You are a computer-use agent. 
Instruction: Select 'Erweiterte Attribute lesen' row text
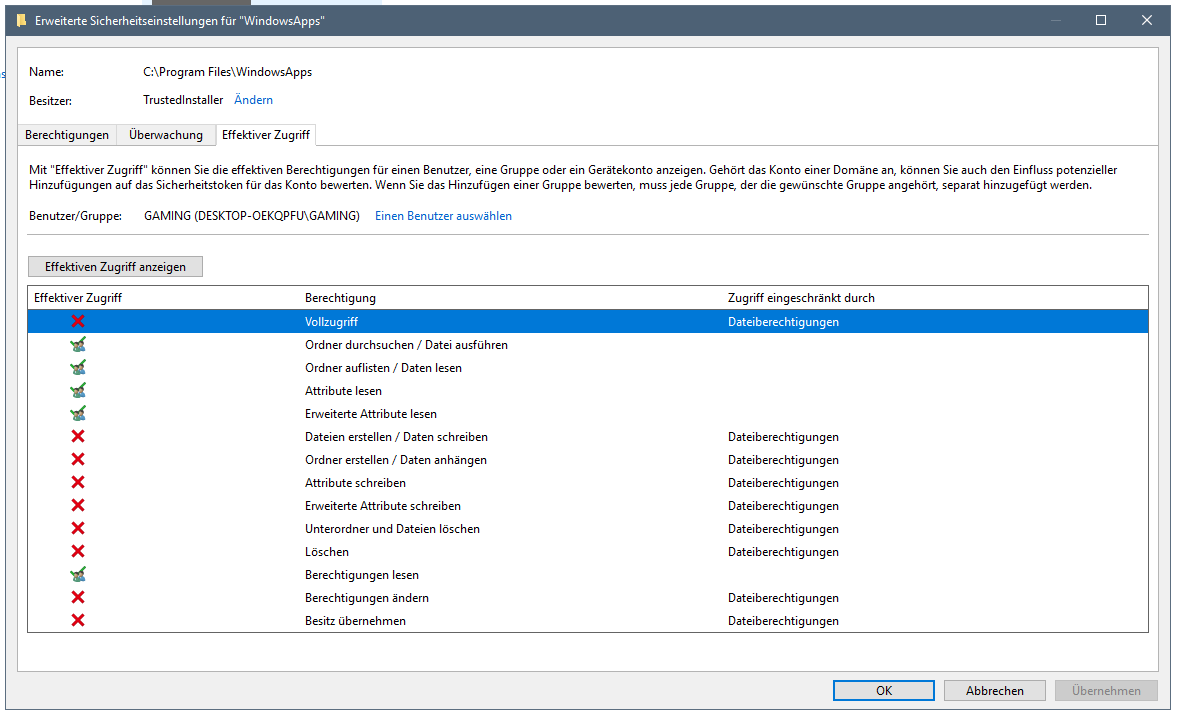371,414
